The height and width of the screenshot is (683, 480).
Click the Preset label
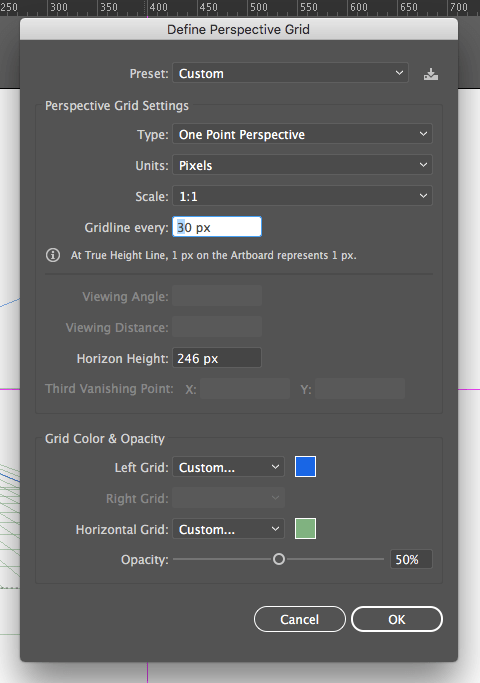[x=149, y=74]
